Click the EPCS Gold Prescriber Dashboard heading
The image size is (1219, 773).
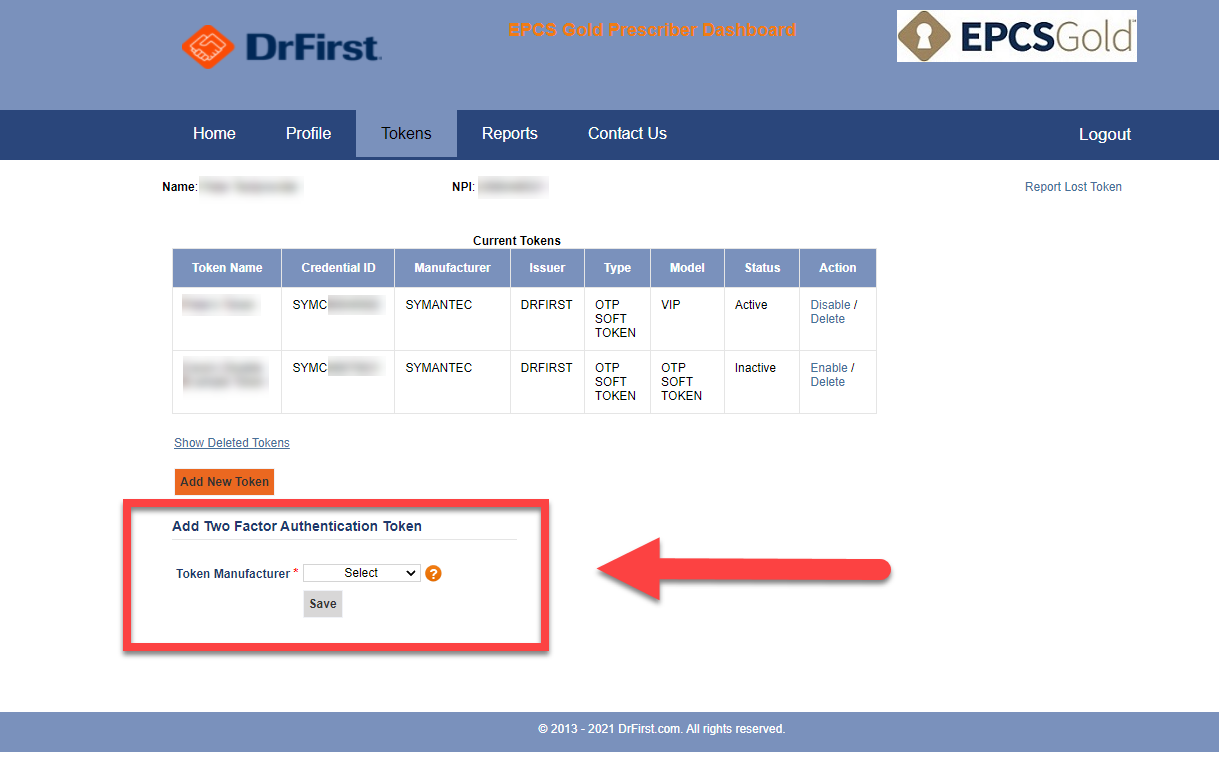pos(653,30)
